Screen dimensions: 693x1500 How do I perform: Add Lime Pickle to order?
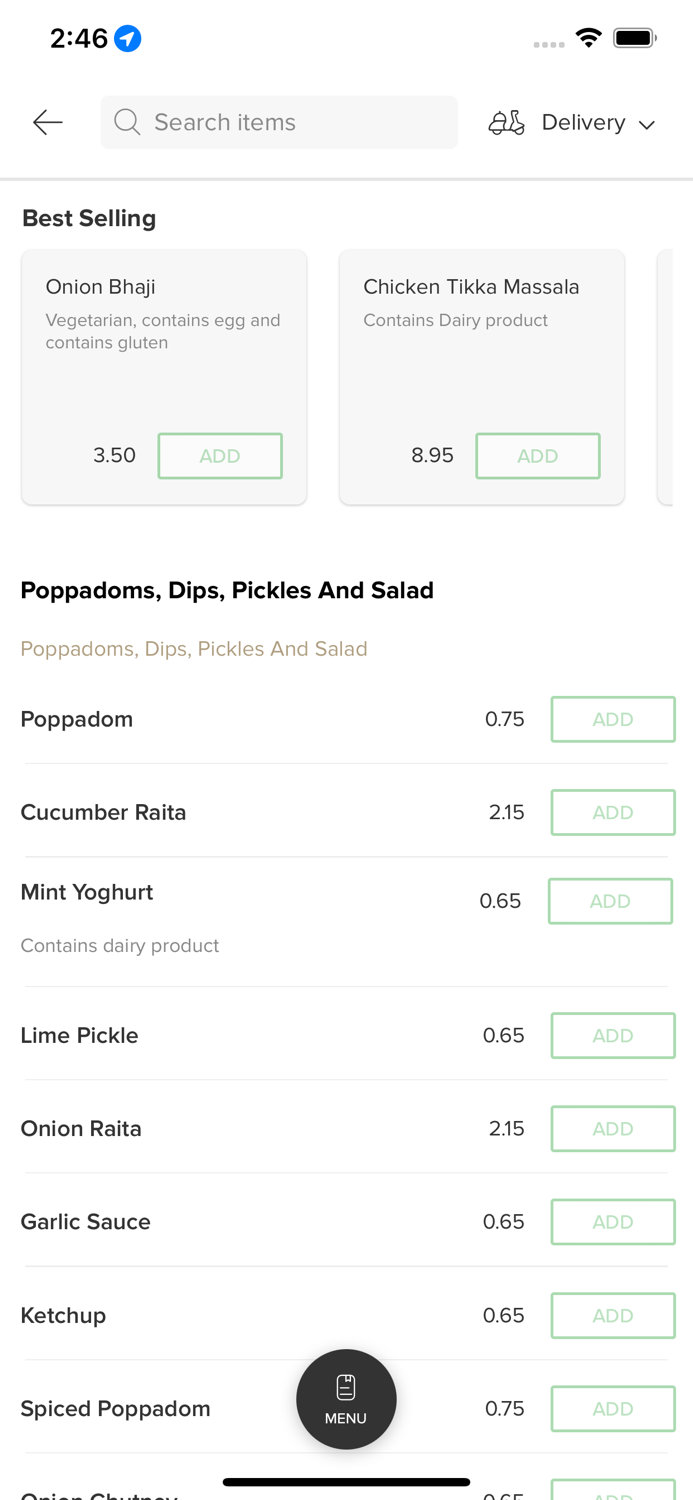[613, 1035]
